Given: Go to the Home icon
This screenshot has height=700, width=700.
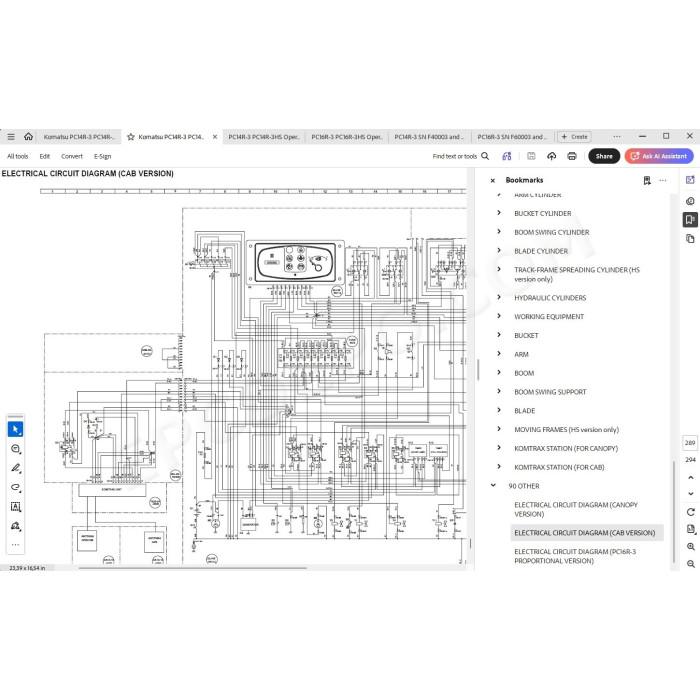Looking at the screenshot, I should pos(28,137).
